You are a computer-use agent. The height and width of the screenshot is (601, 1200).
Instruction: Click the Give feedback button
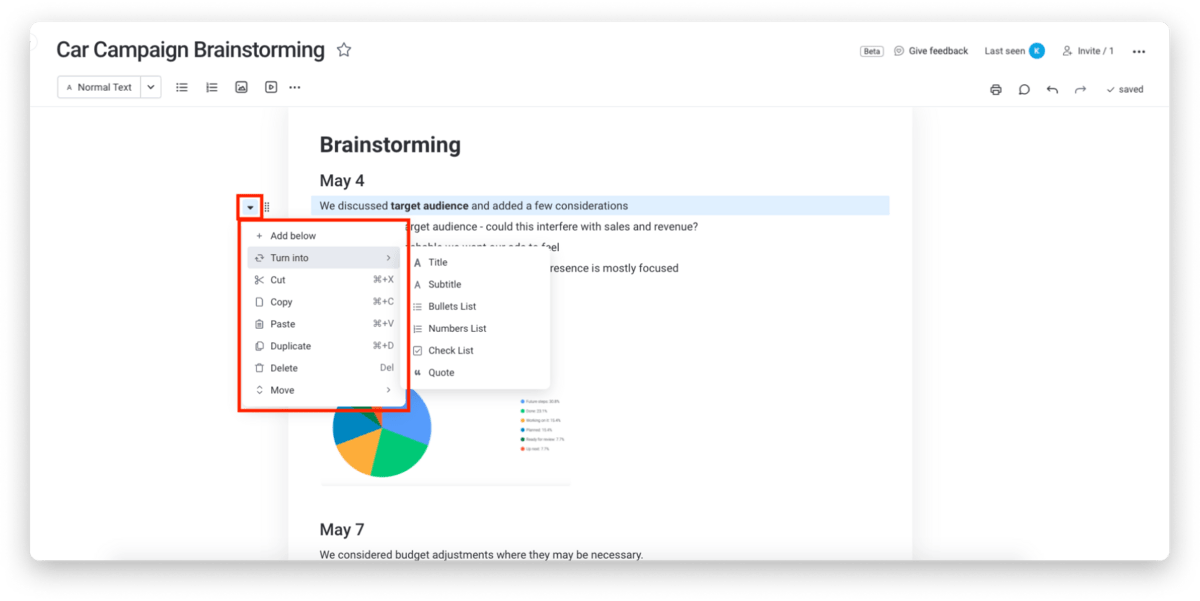(x=931, y=51)
